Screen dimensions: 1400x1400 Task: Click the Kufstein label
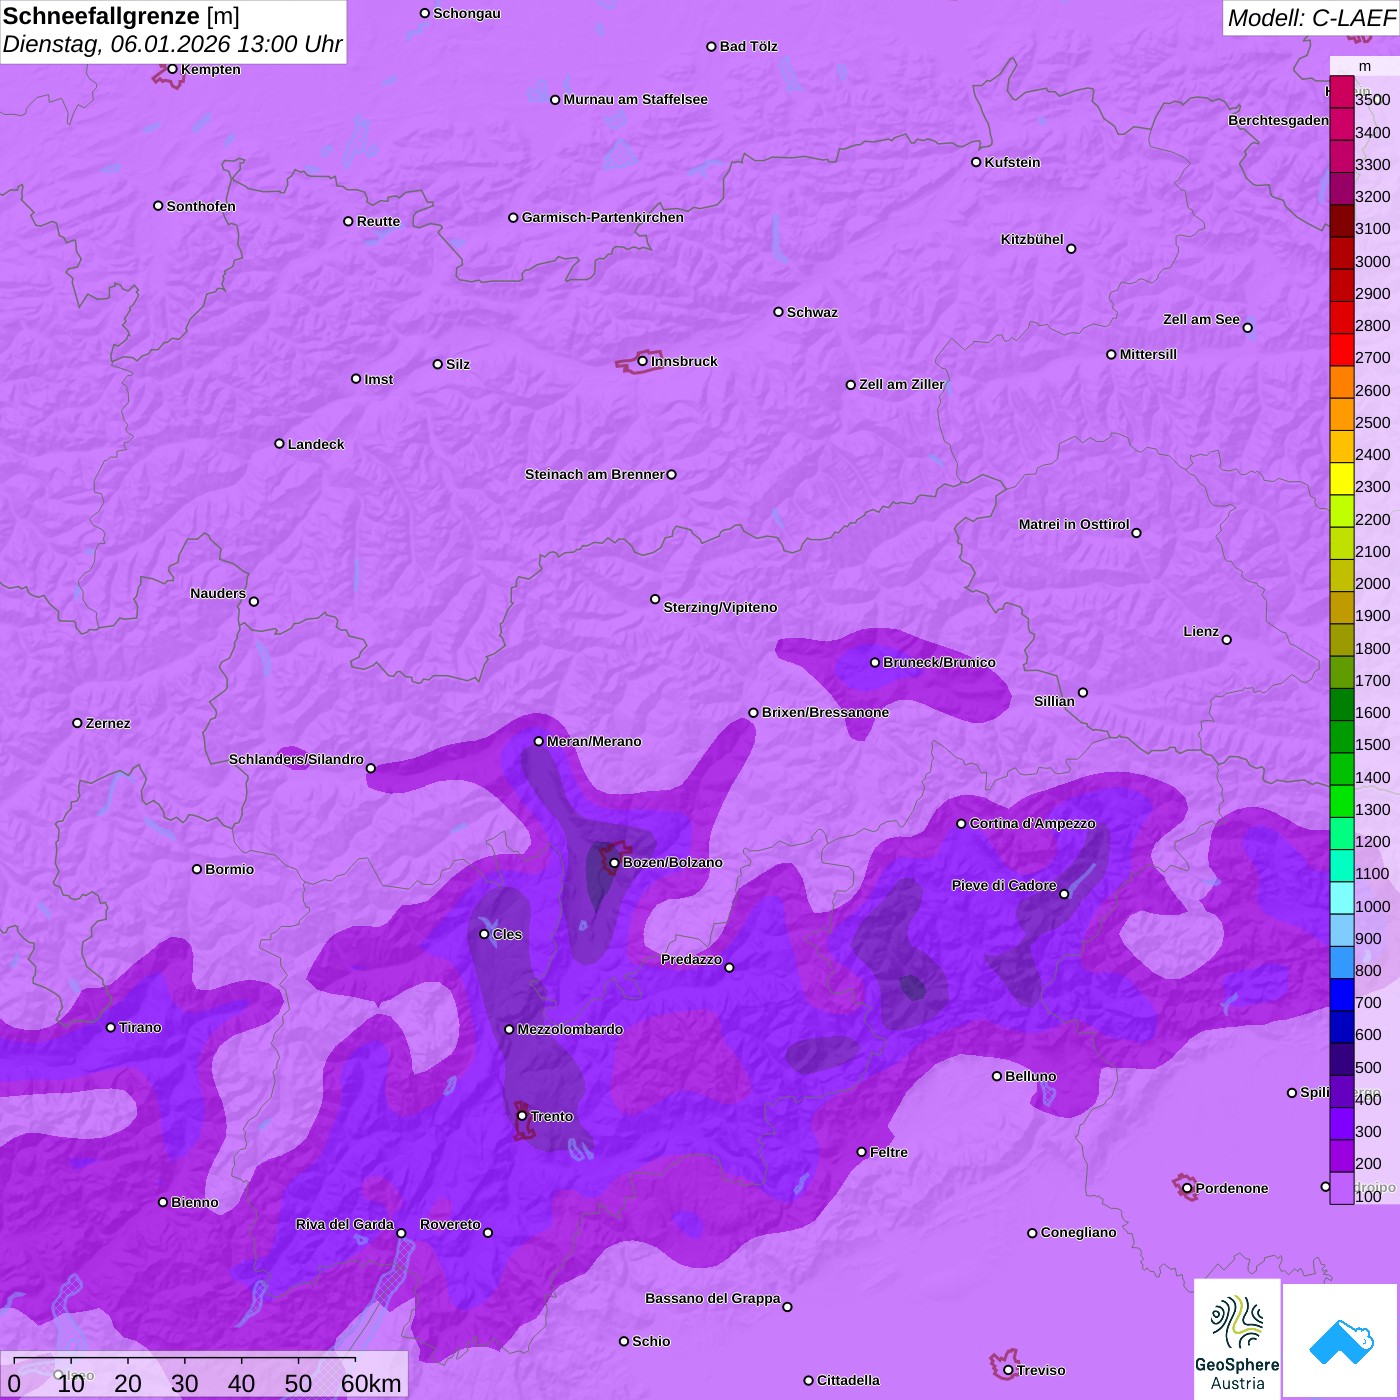1012,162
